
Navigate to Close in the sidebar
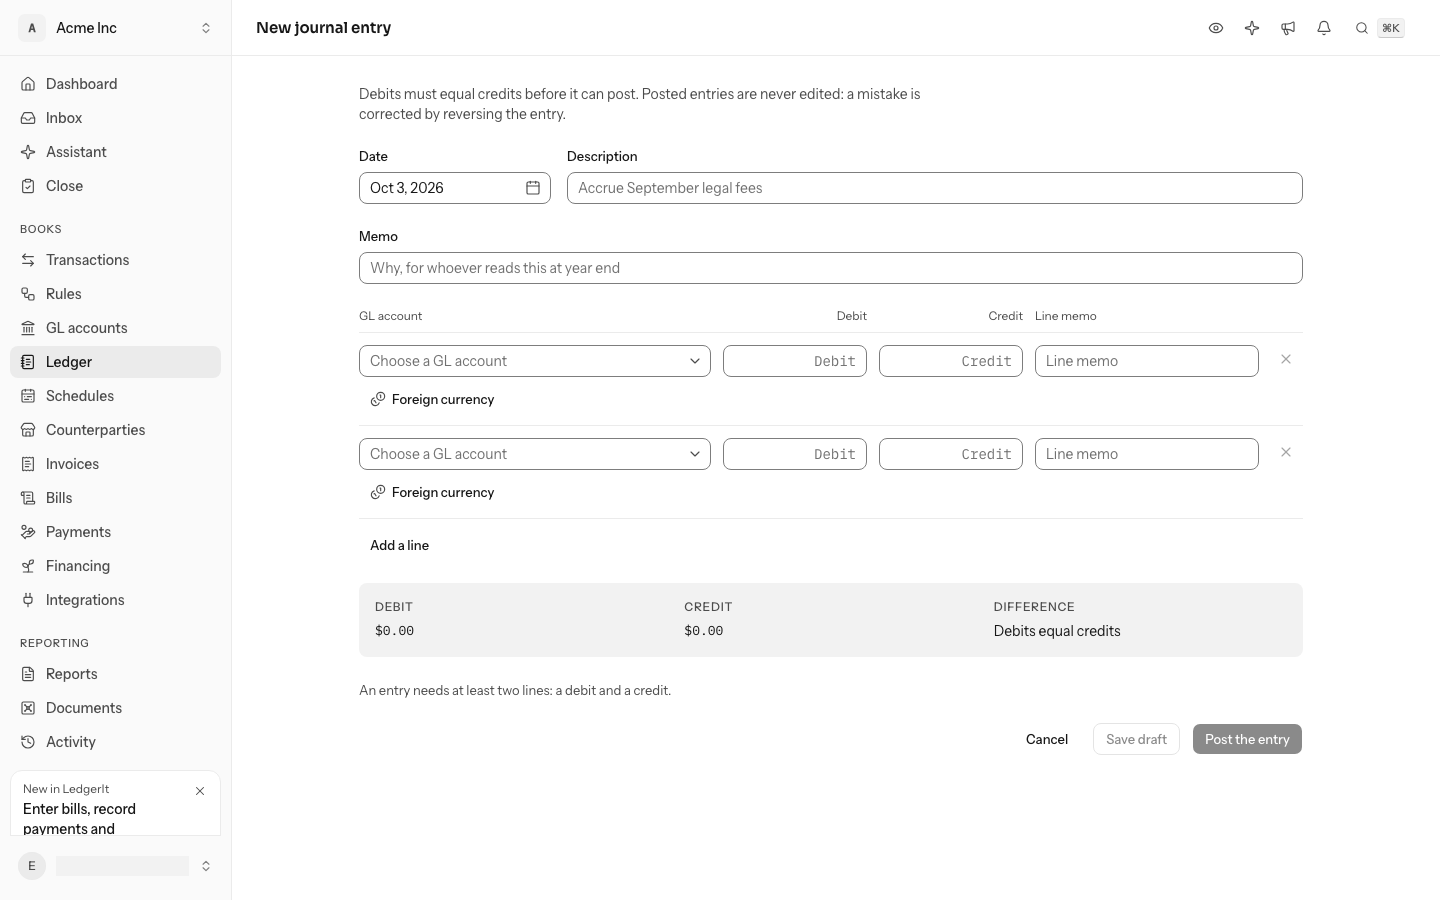116,186
